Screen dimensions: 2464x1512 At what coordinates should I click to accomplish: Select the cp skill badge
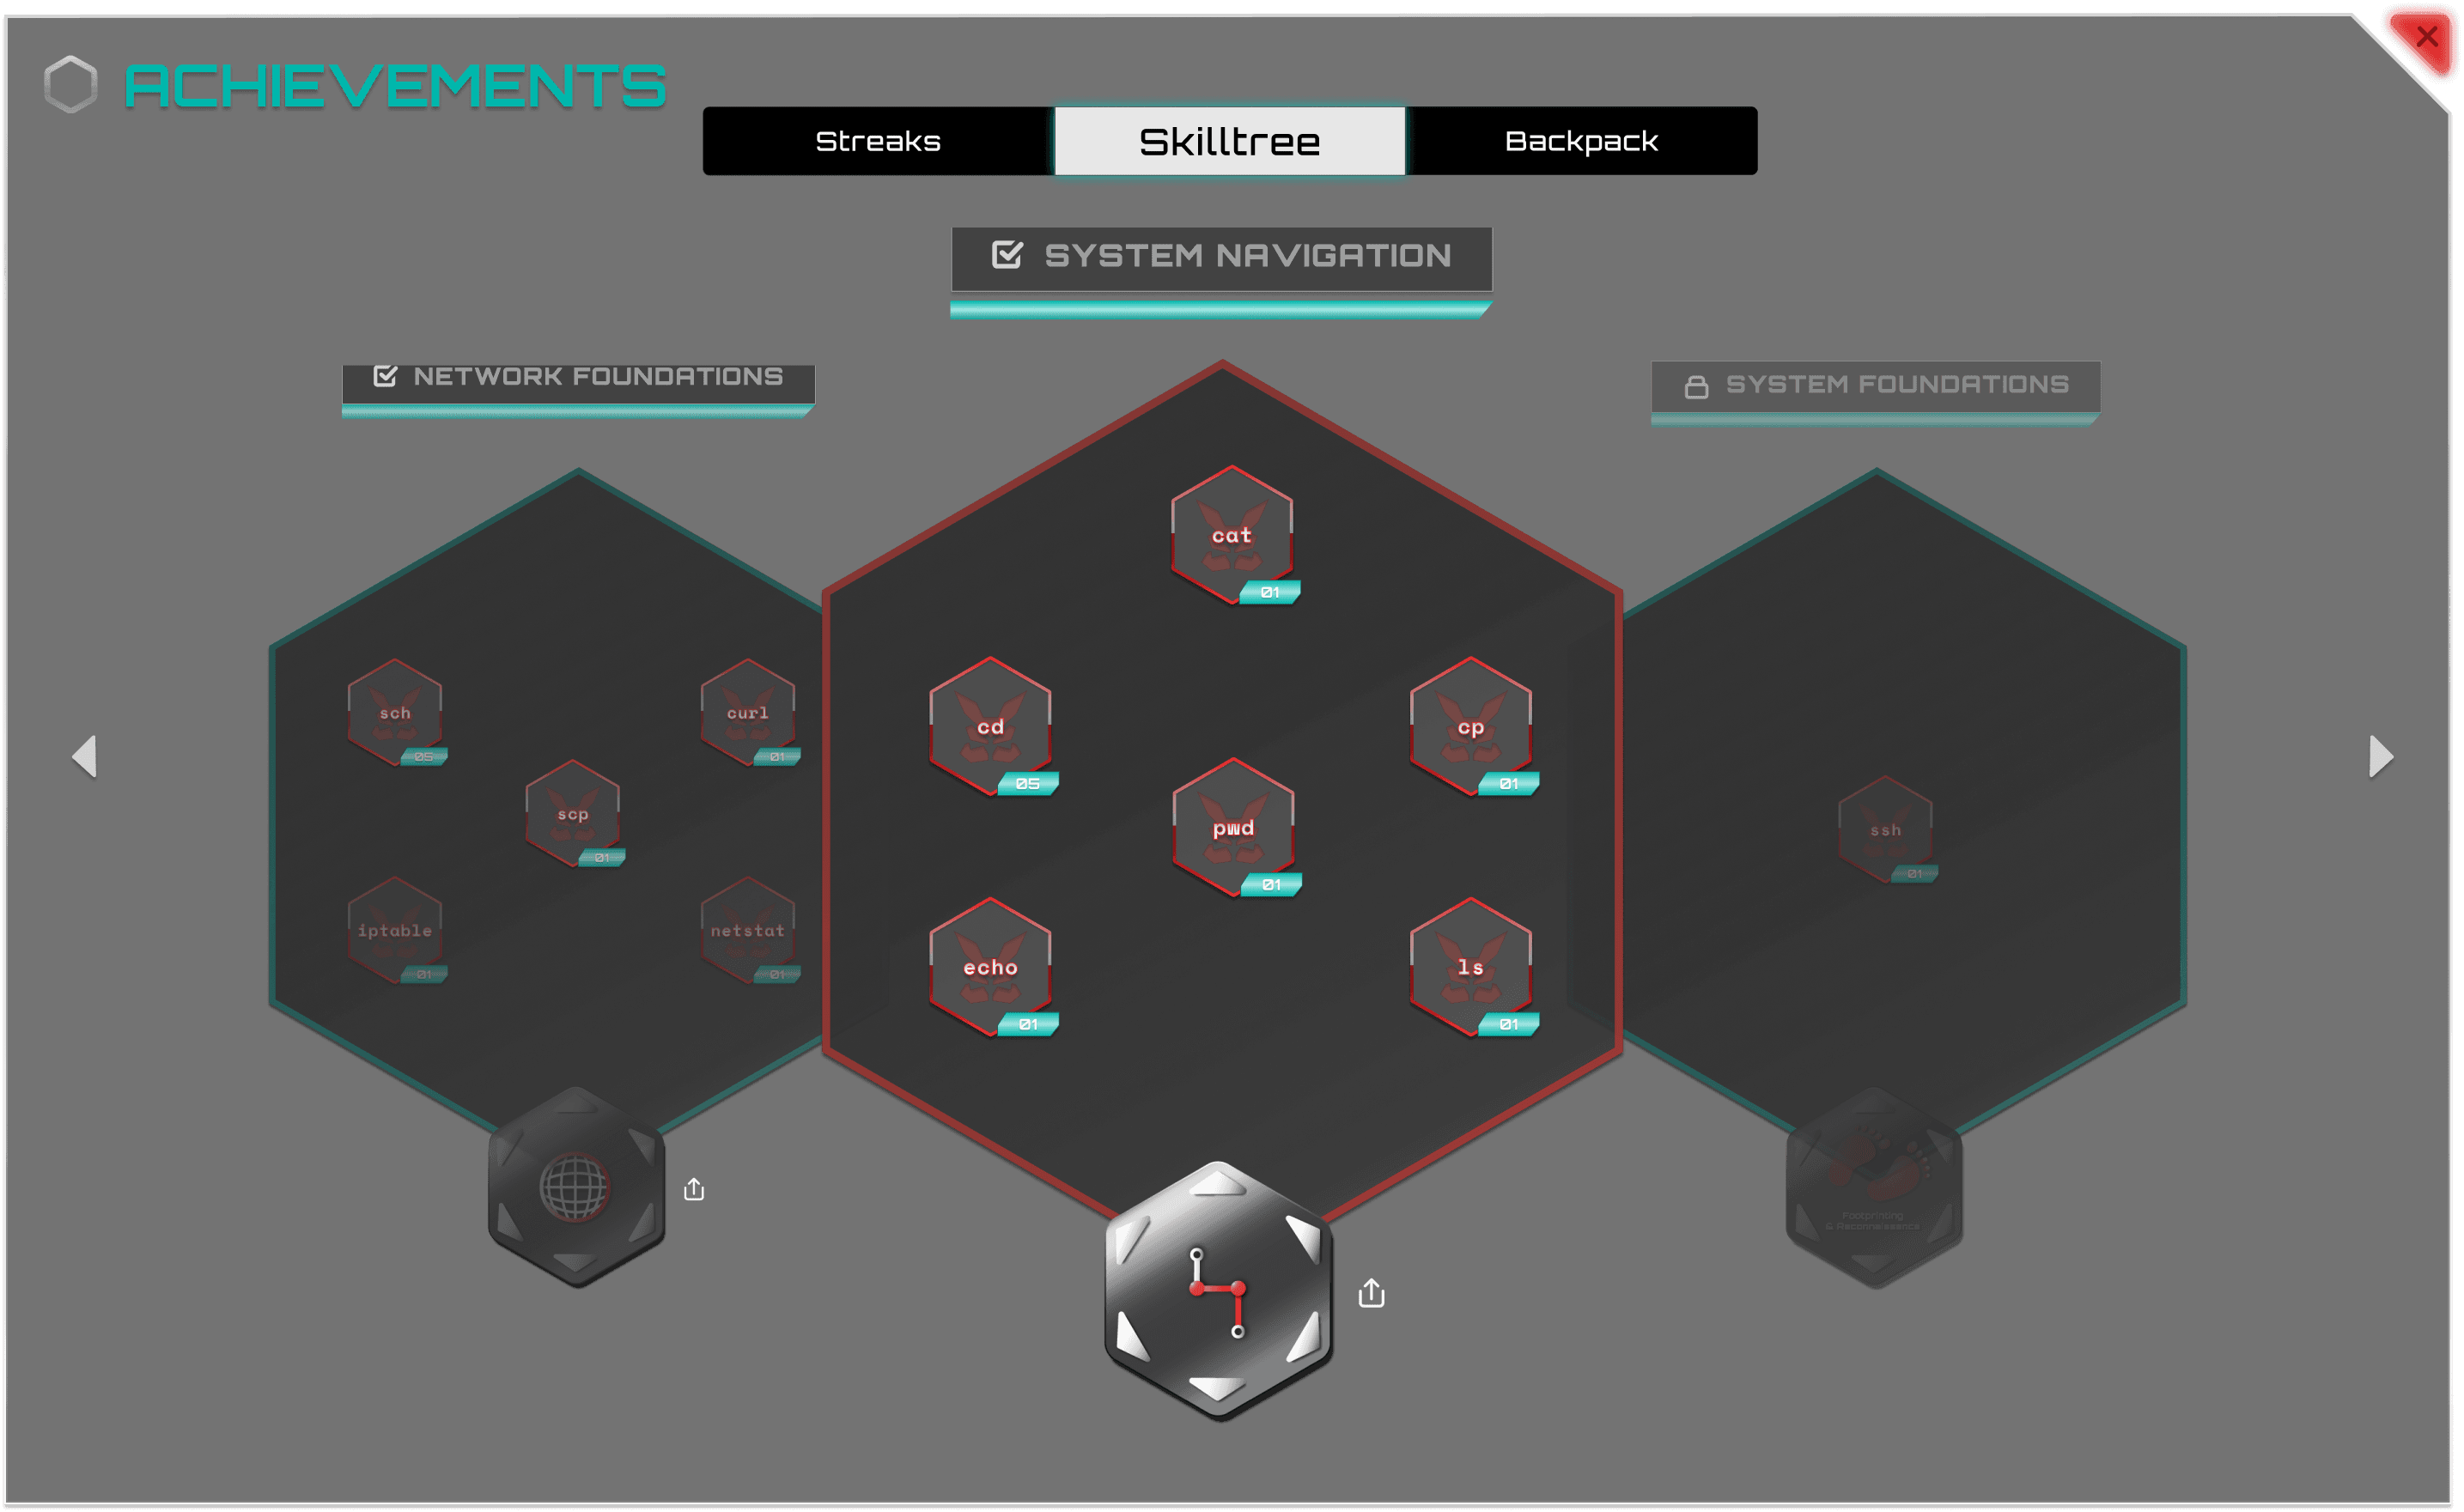coord(1470,727)
